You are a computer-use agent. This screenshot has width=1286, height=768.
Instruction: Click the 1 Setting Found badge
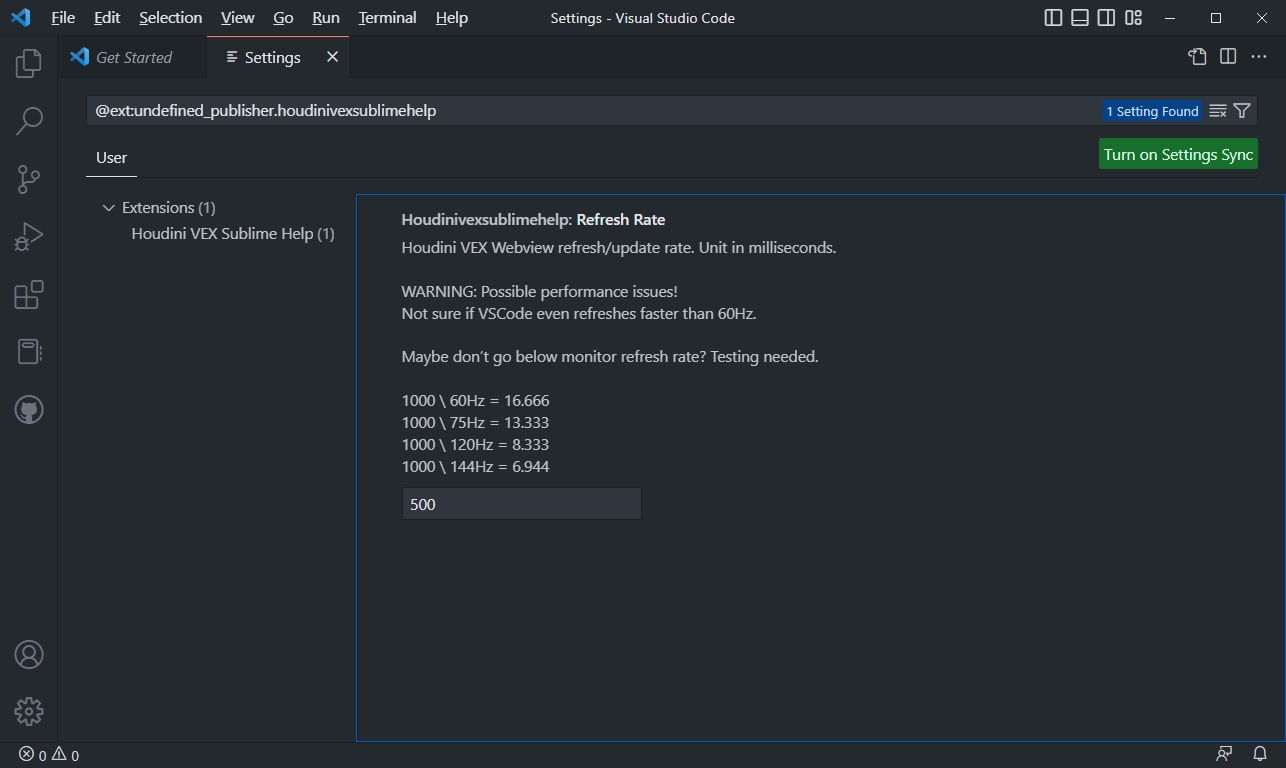1152,111
